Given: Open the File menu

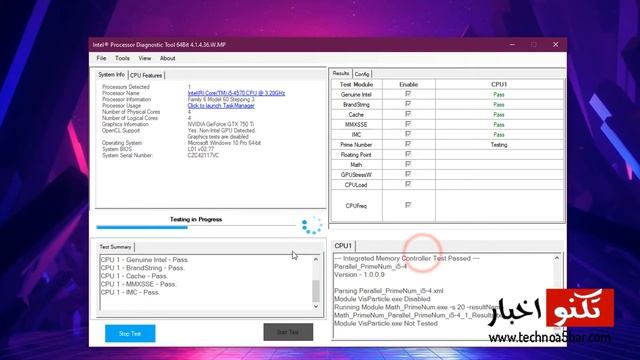Looking at the screenshot, I should [x=101, y=58].
